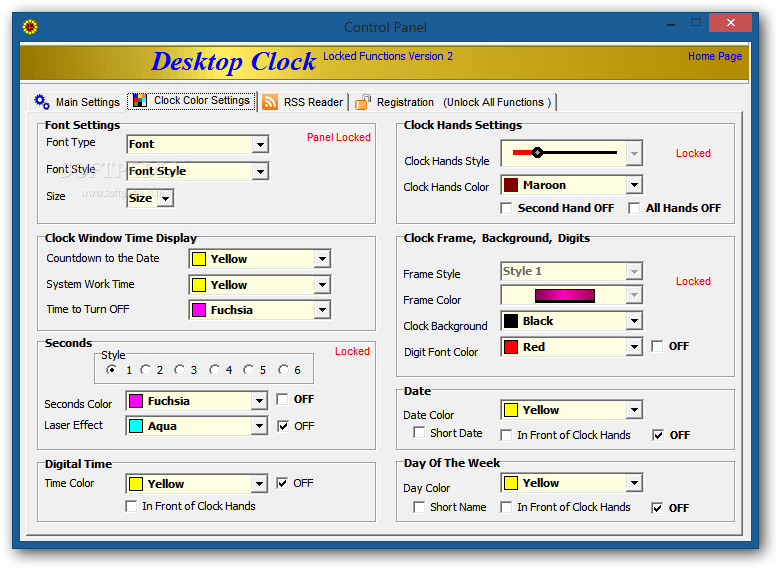This screenshot has height=569, width=779.
Task: Click the gears icon on Main Settings tab
Action: (x=42, y=102)
